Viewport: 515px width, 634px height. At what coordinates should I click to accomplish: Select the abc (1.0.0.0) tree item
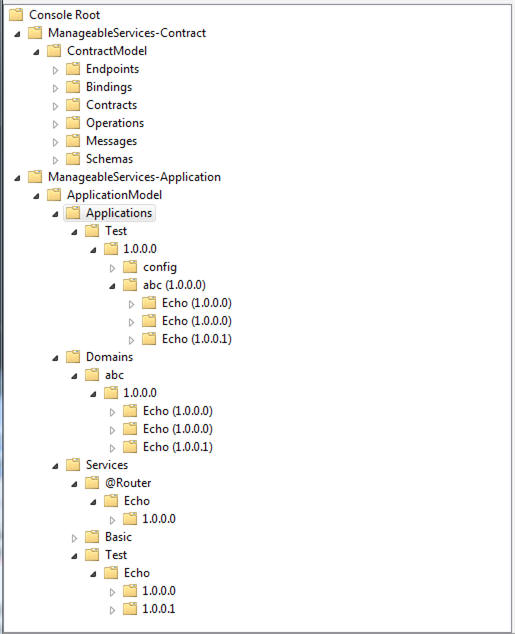tap(174, 285)
